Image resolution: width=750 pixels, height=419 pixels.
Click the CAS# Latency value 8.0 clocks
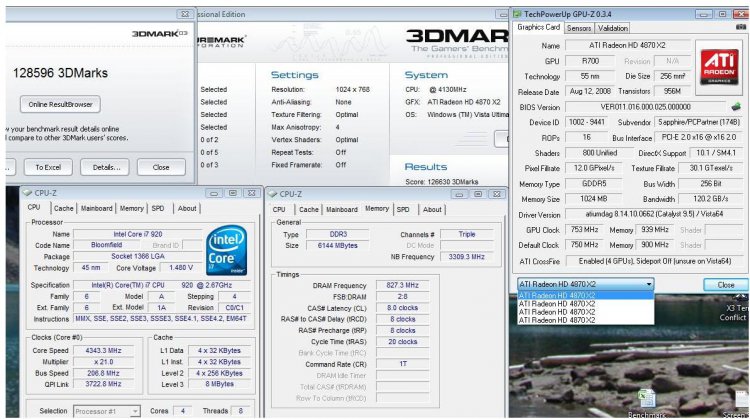[402, 308]
